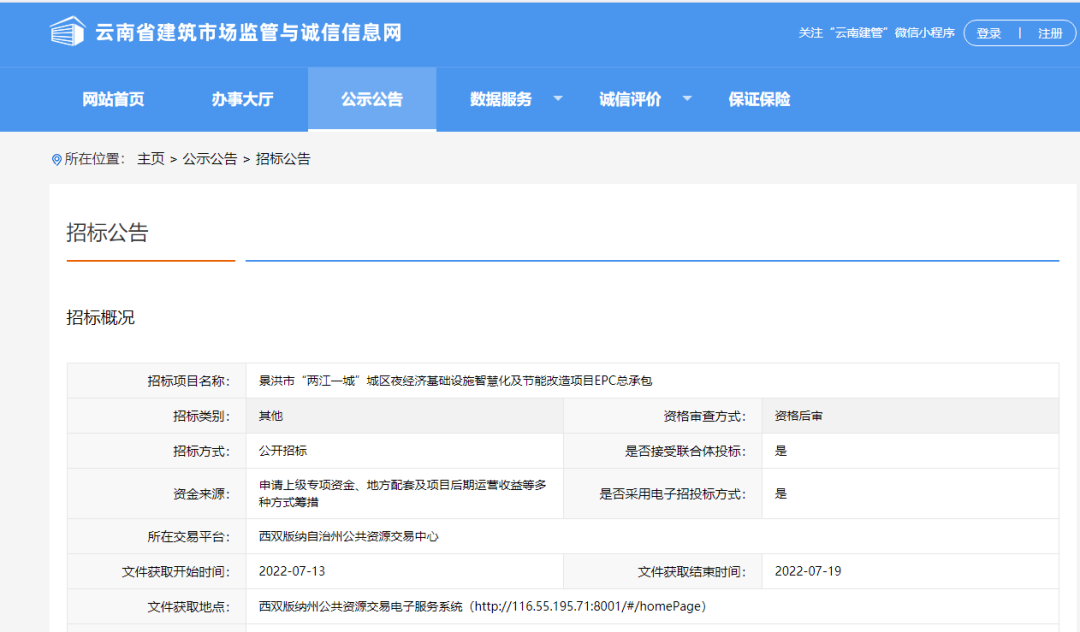
Task: Follow the 主页 breadcrumb link
Action: 151,159
